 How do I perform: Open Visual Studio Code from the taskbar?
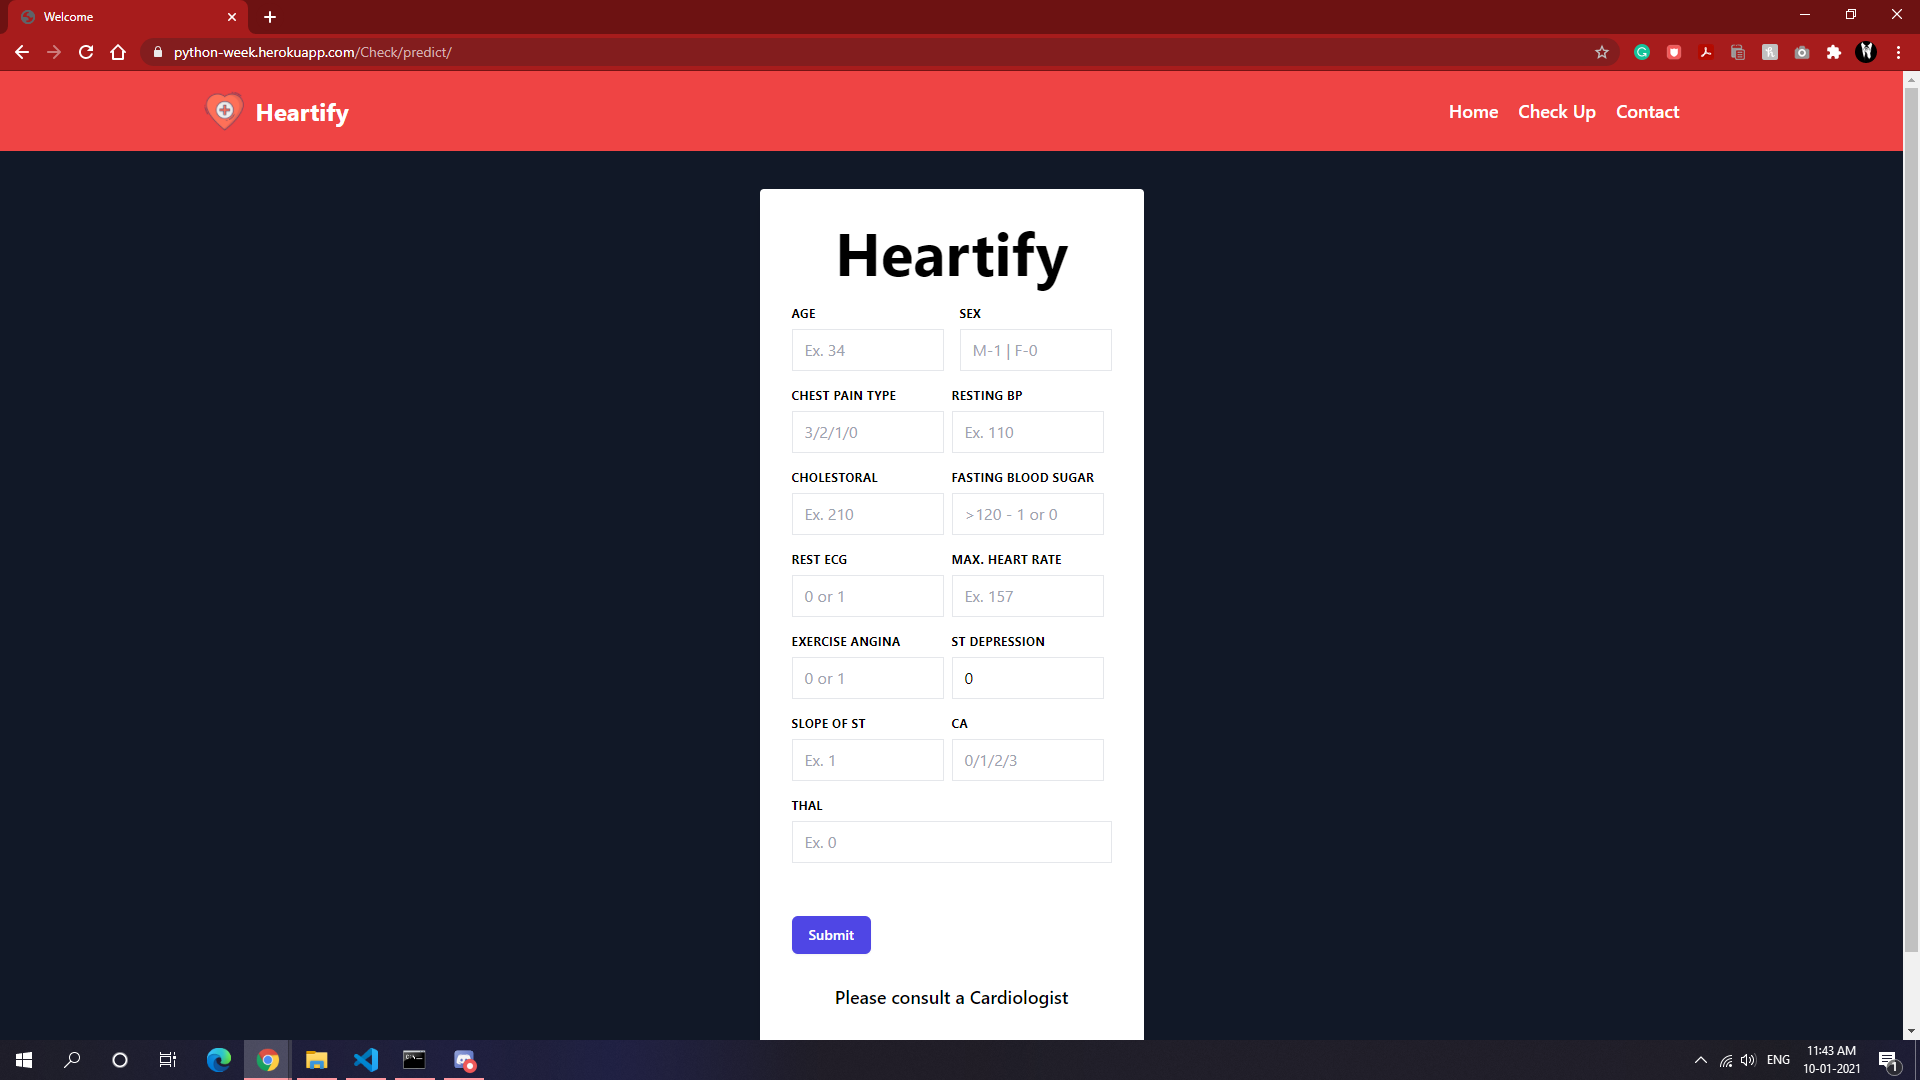click(x=365, y=1060)
